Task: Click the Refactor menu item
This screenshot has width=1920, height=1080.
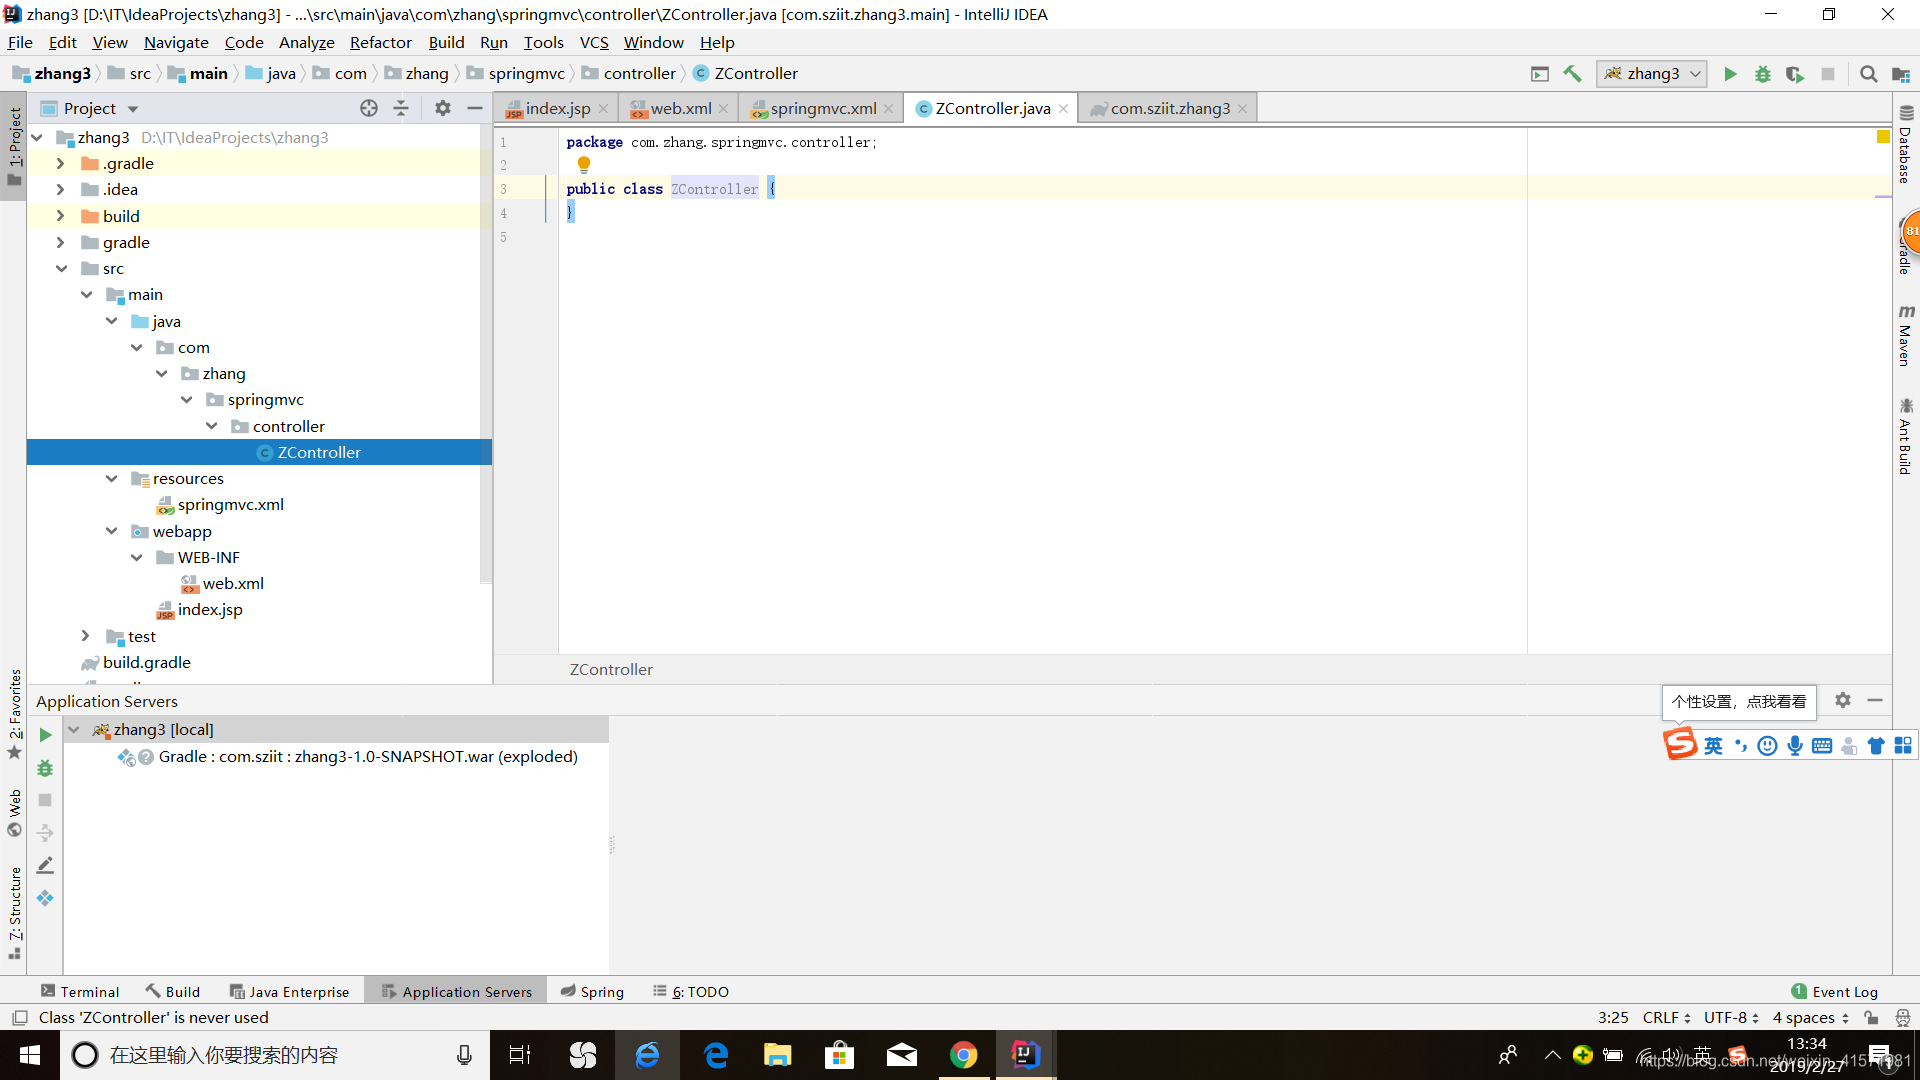Action: click(x=381, y=41)
